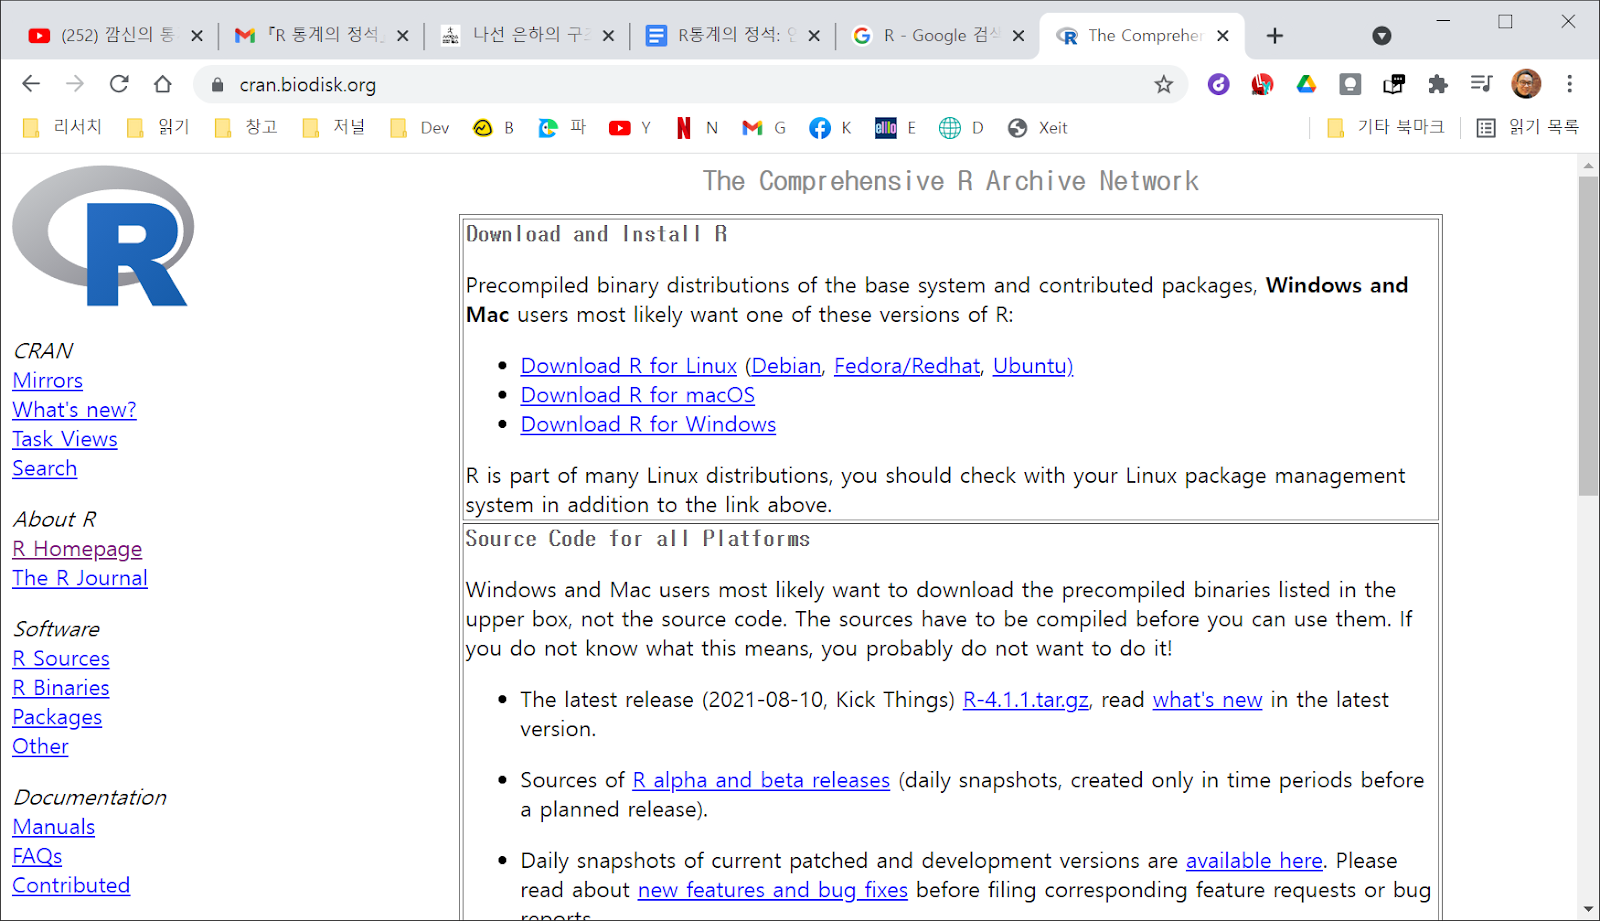Open the Netflix N bookmark

(697, 127)
